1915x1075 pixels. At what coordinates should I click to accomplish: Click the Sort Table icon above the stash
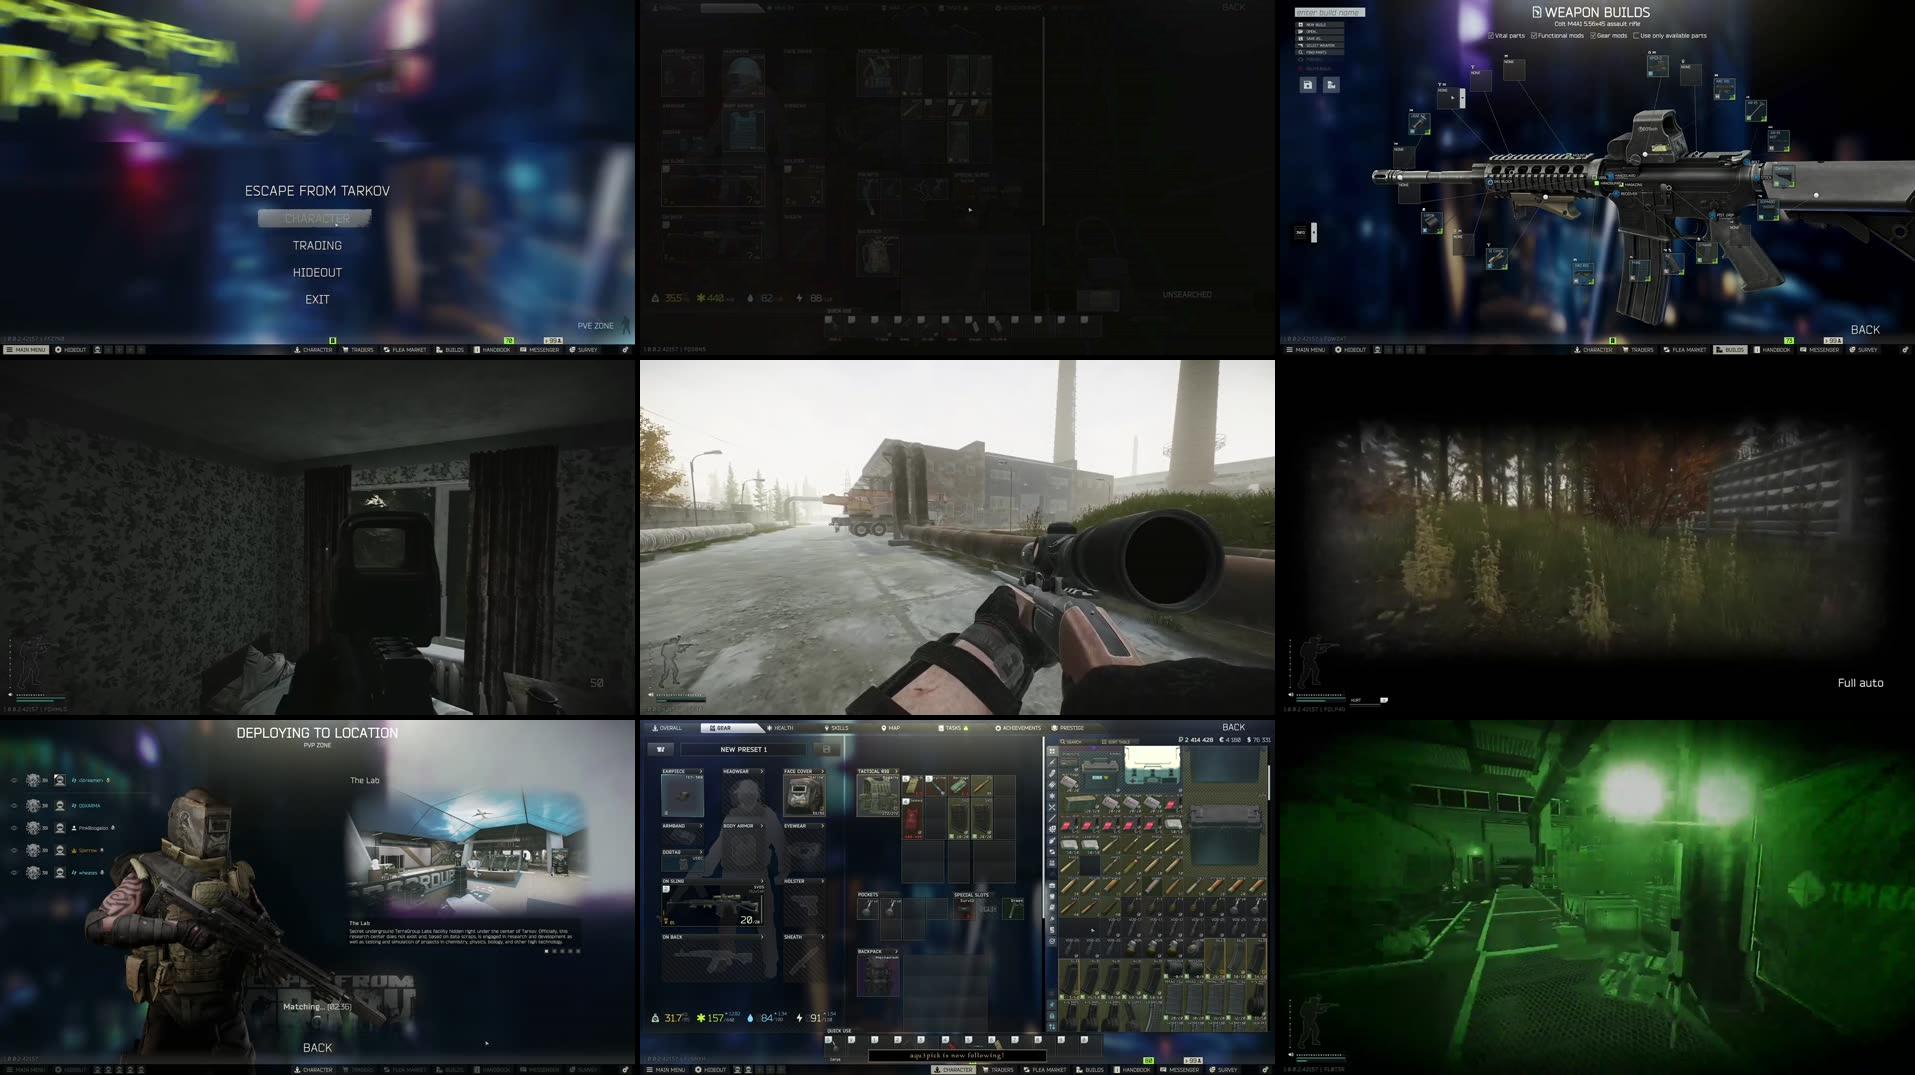[1104, 742]
